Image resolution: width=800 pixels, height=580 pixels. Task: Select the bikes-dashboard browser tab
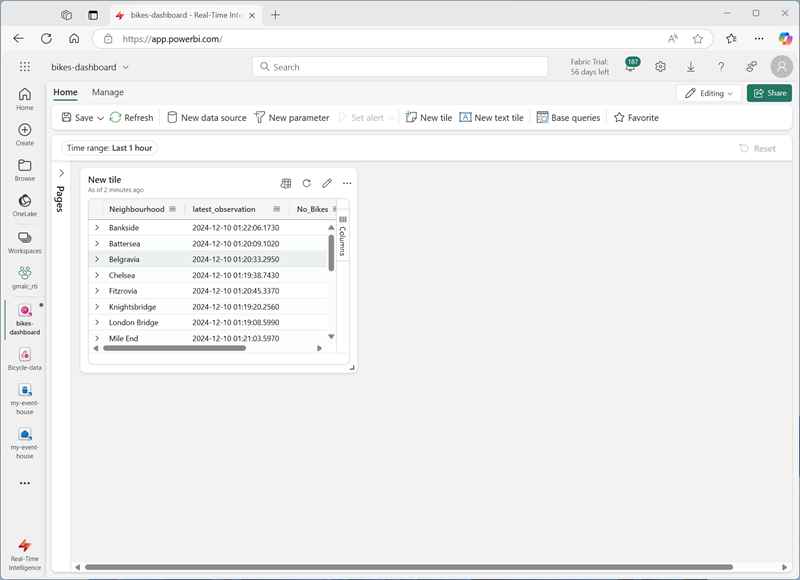[x=186, y=15]
